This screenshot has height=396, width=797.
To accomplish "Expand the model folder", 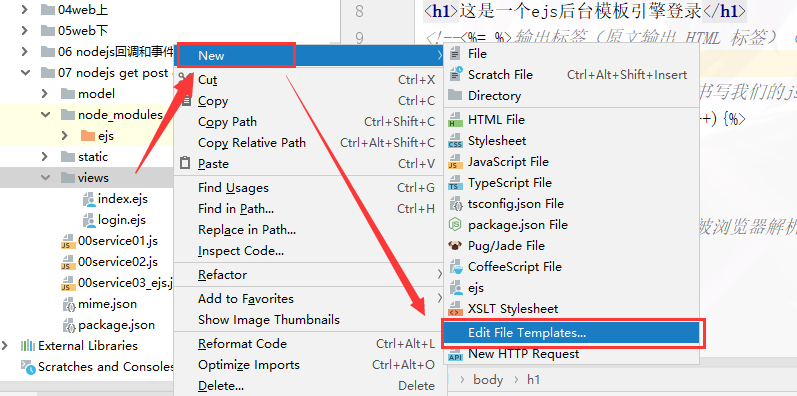I will (x=45, y=94).
